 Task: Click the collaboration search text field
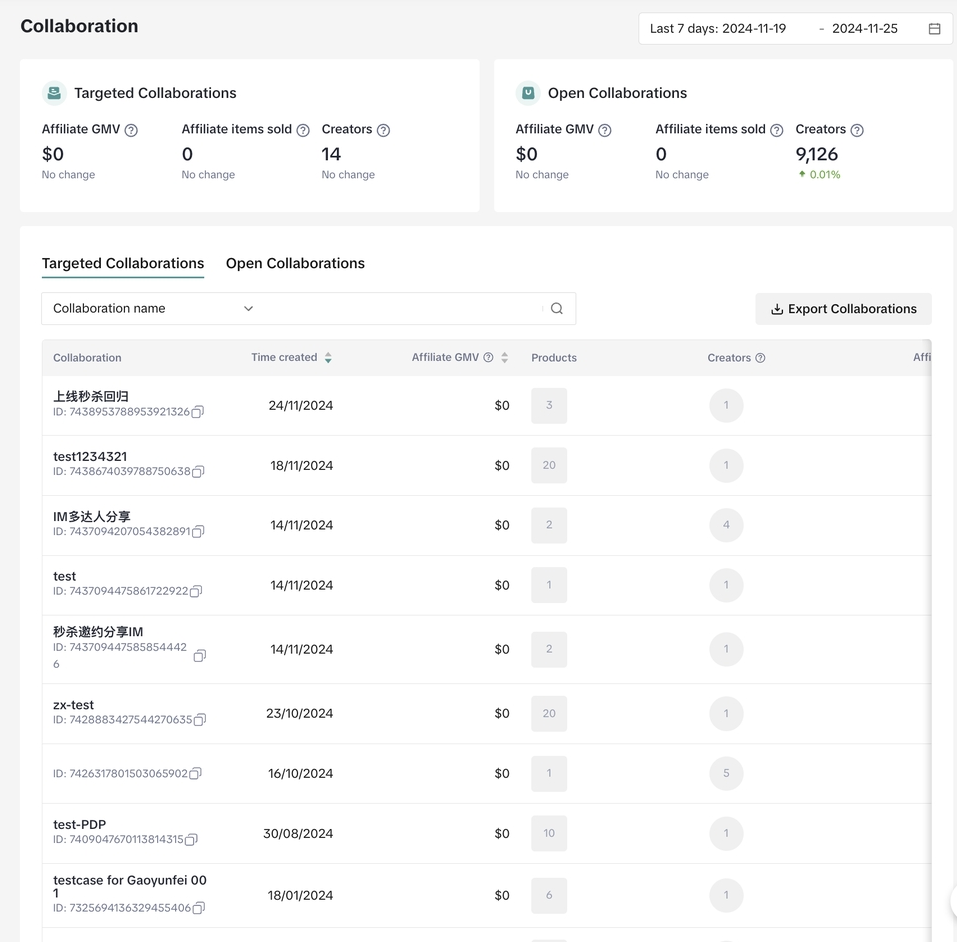[400, 309]
